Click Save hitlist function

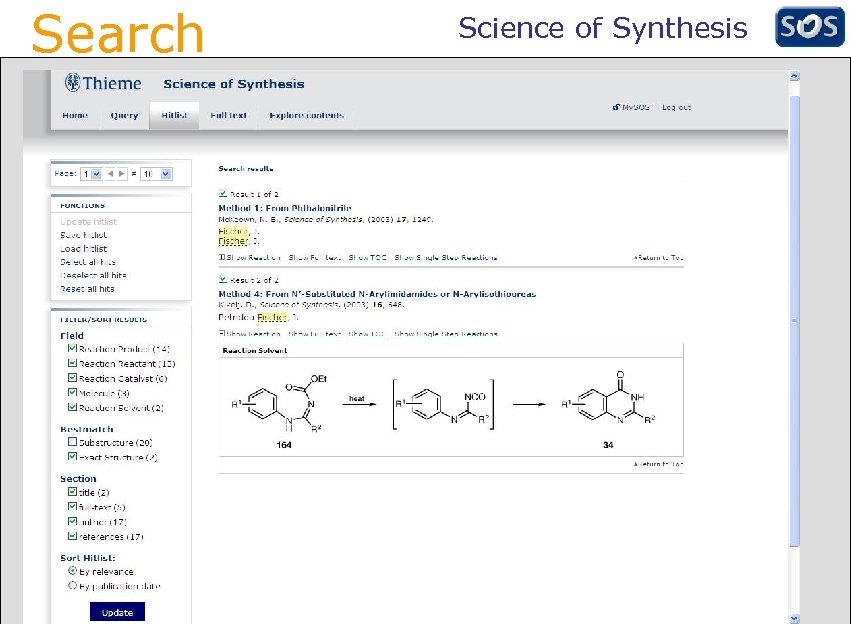tap(84, 235)
